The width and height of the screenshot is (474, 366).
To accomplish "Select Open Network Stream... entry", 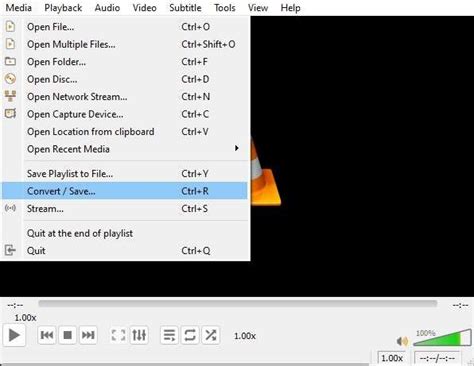I will (125, 97).
